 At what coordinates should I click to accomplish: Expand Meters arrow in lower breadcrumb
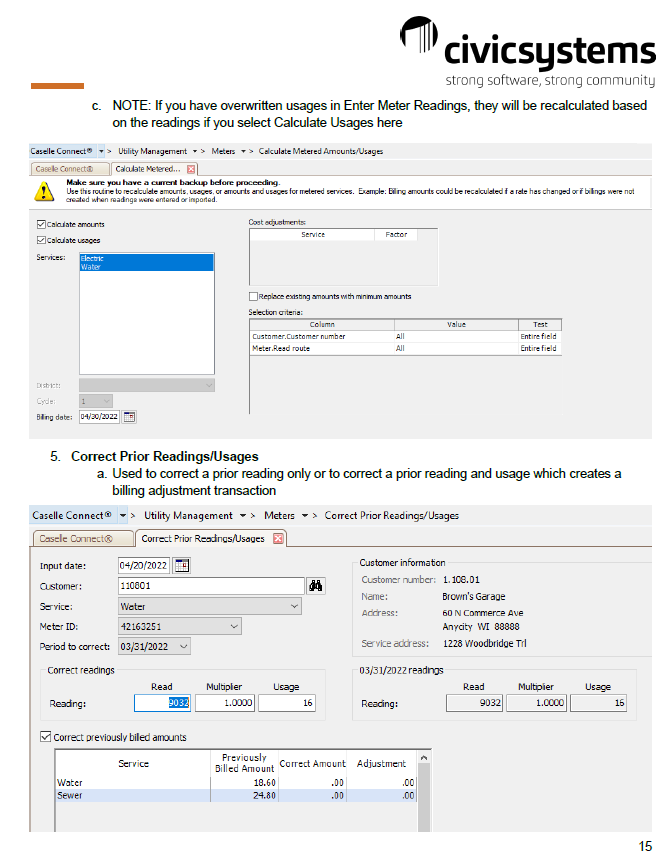pos(304,515)
